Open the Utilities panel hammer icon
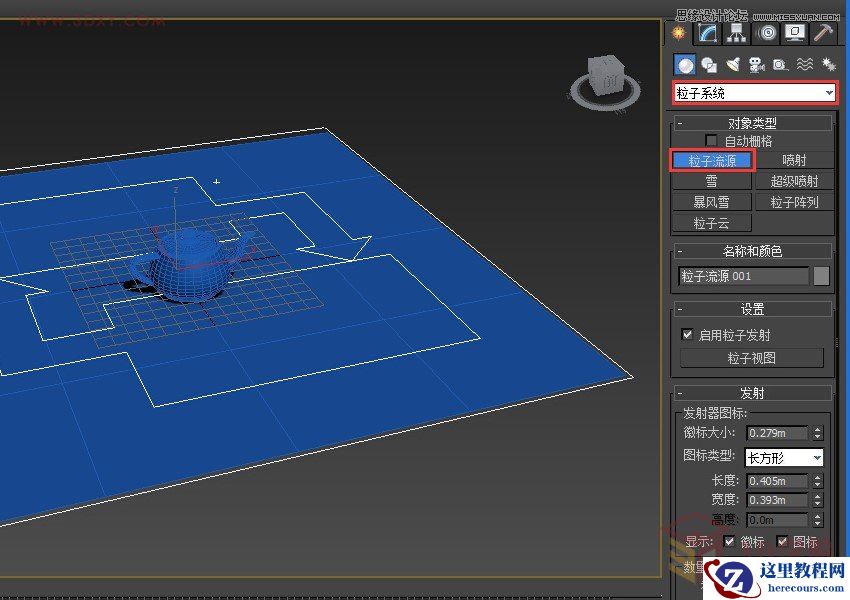 click(x=823, y=33)
